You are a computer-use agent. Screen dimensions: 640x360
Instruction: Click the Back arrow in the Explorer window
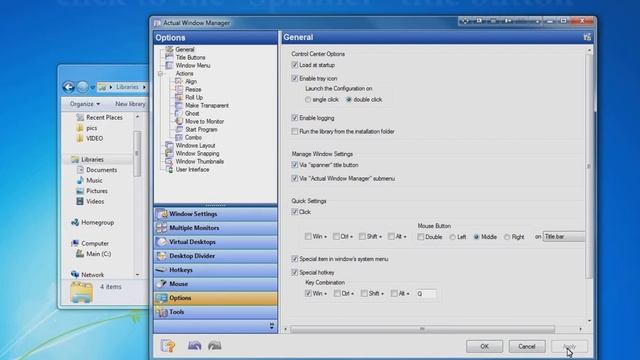pyautogui.click(x=69, y=87)
